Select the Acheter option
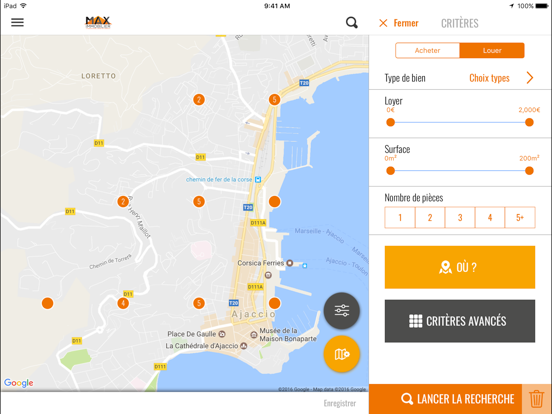The width and height of the screenshot is (552, 414). click(427, 50)
